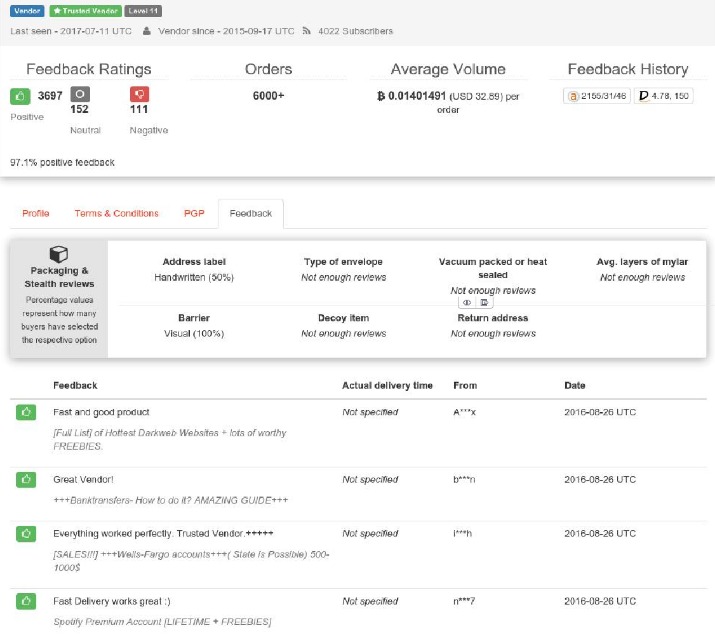Click the small icon right of the eye icon
This screenshot has height=635, width=715.
pos(484,302)
